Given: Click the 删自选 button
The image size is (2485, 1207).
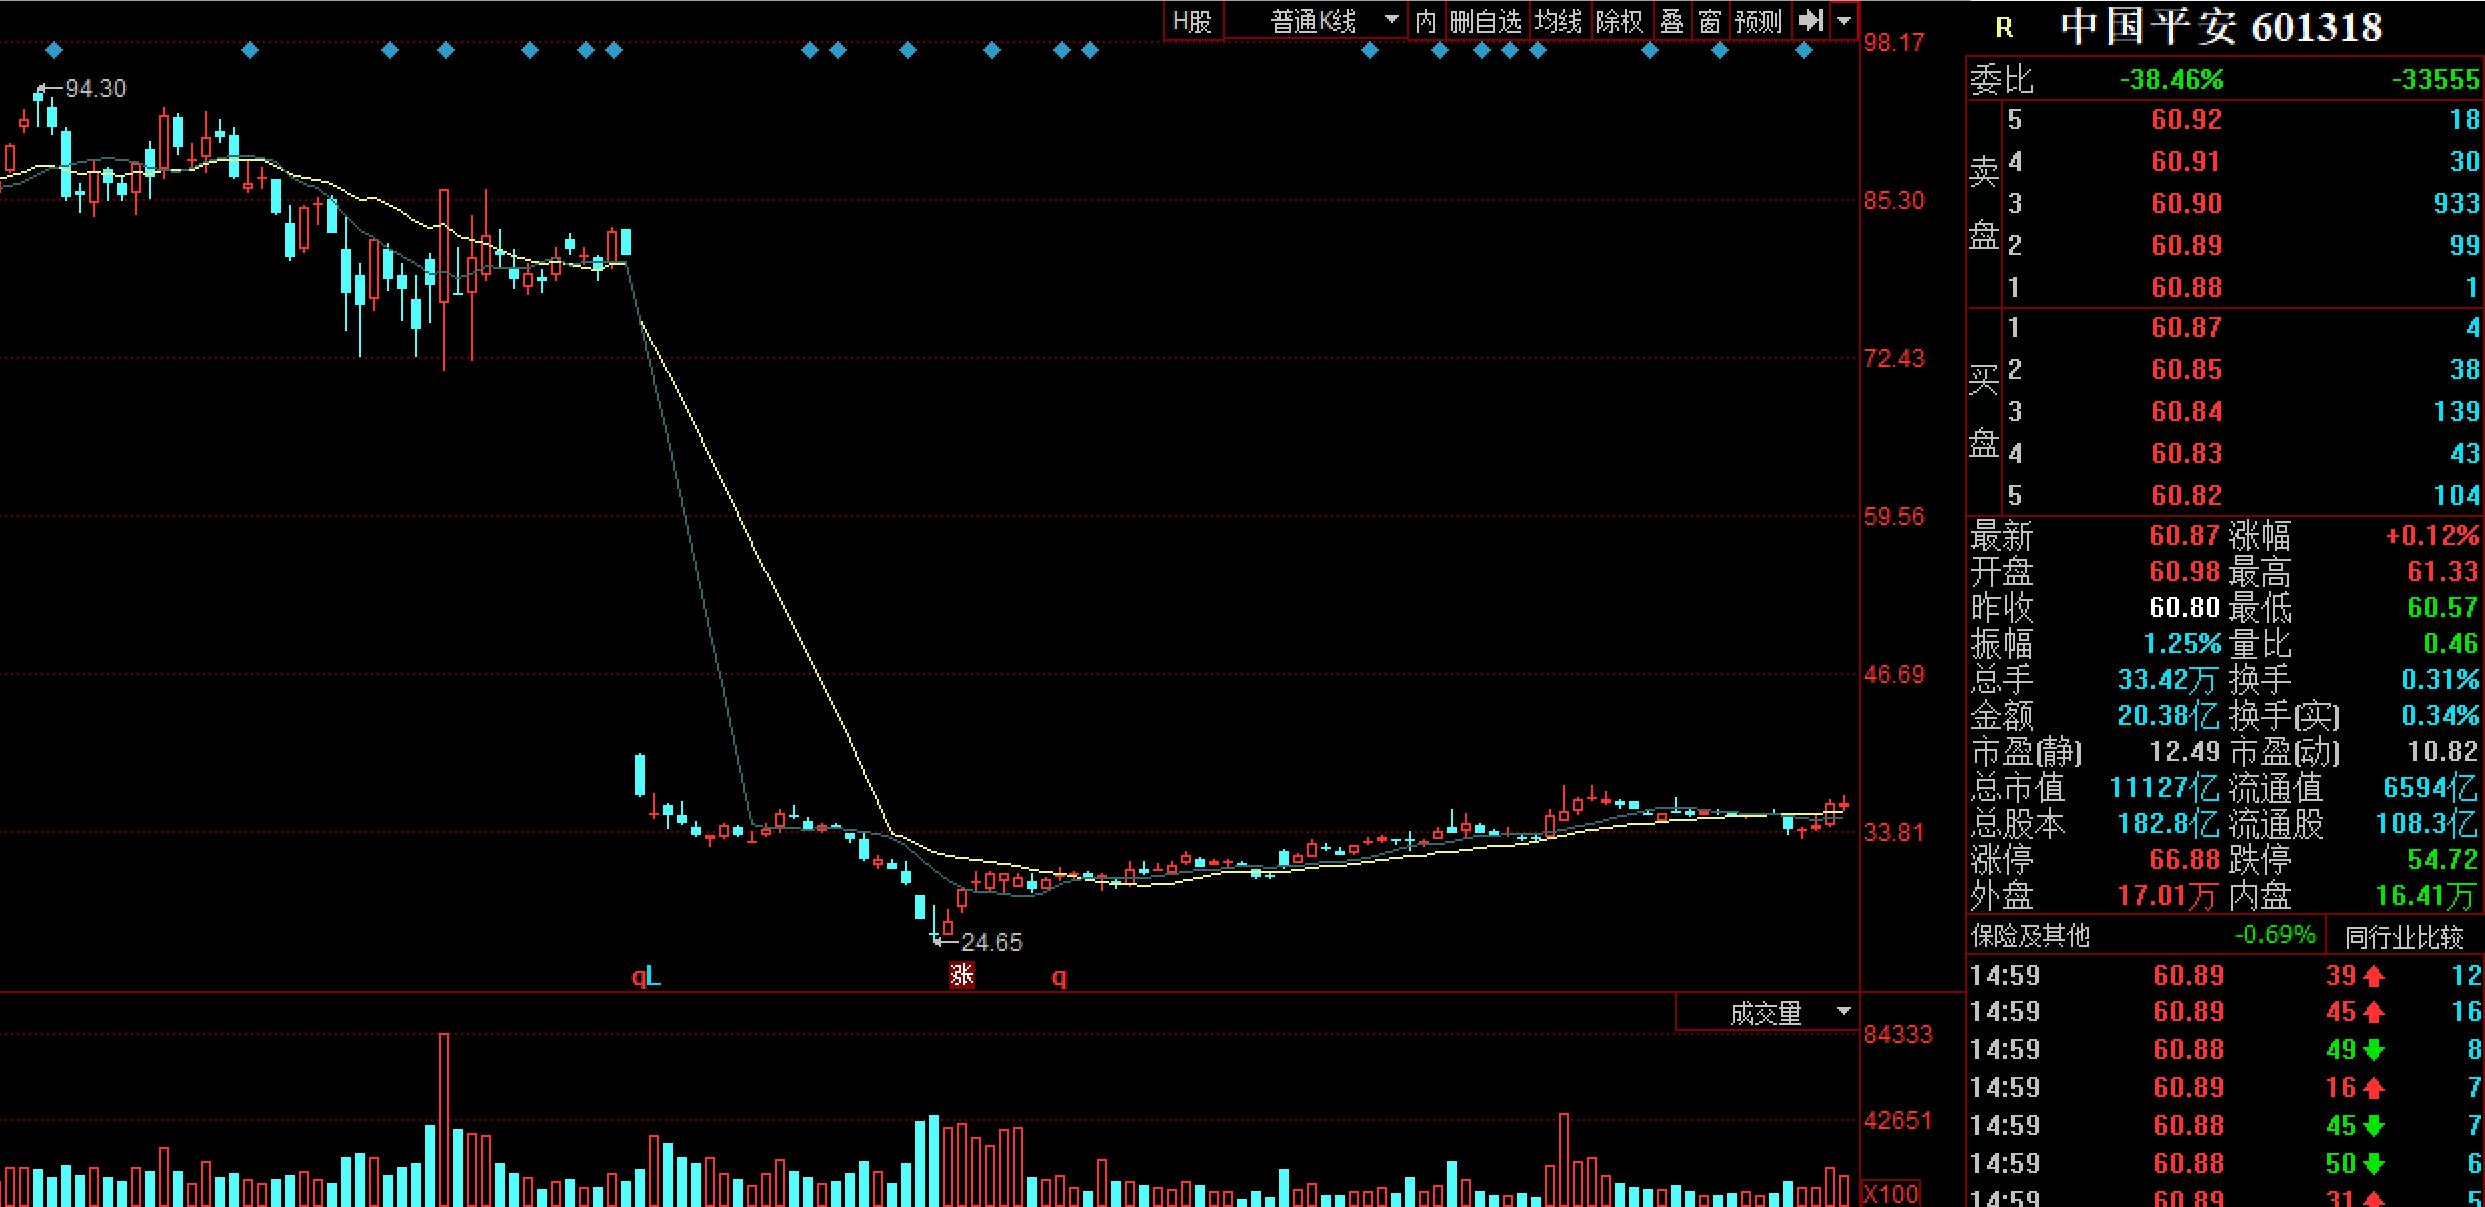Looking at the screenshot, I should pos(1485,21).
